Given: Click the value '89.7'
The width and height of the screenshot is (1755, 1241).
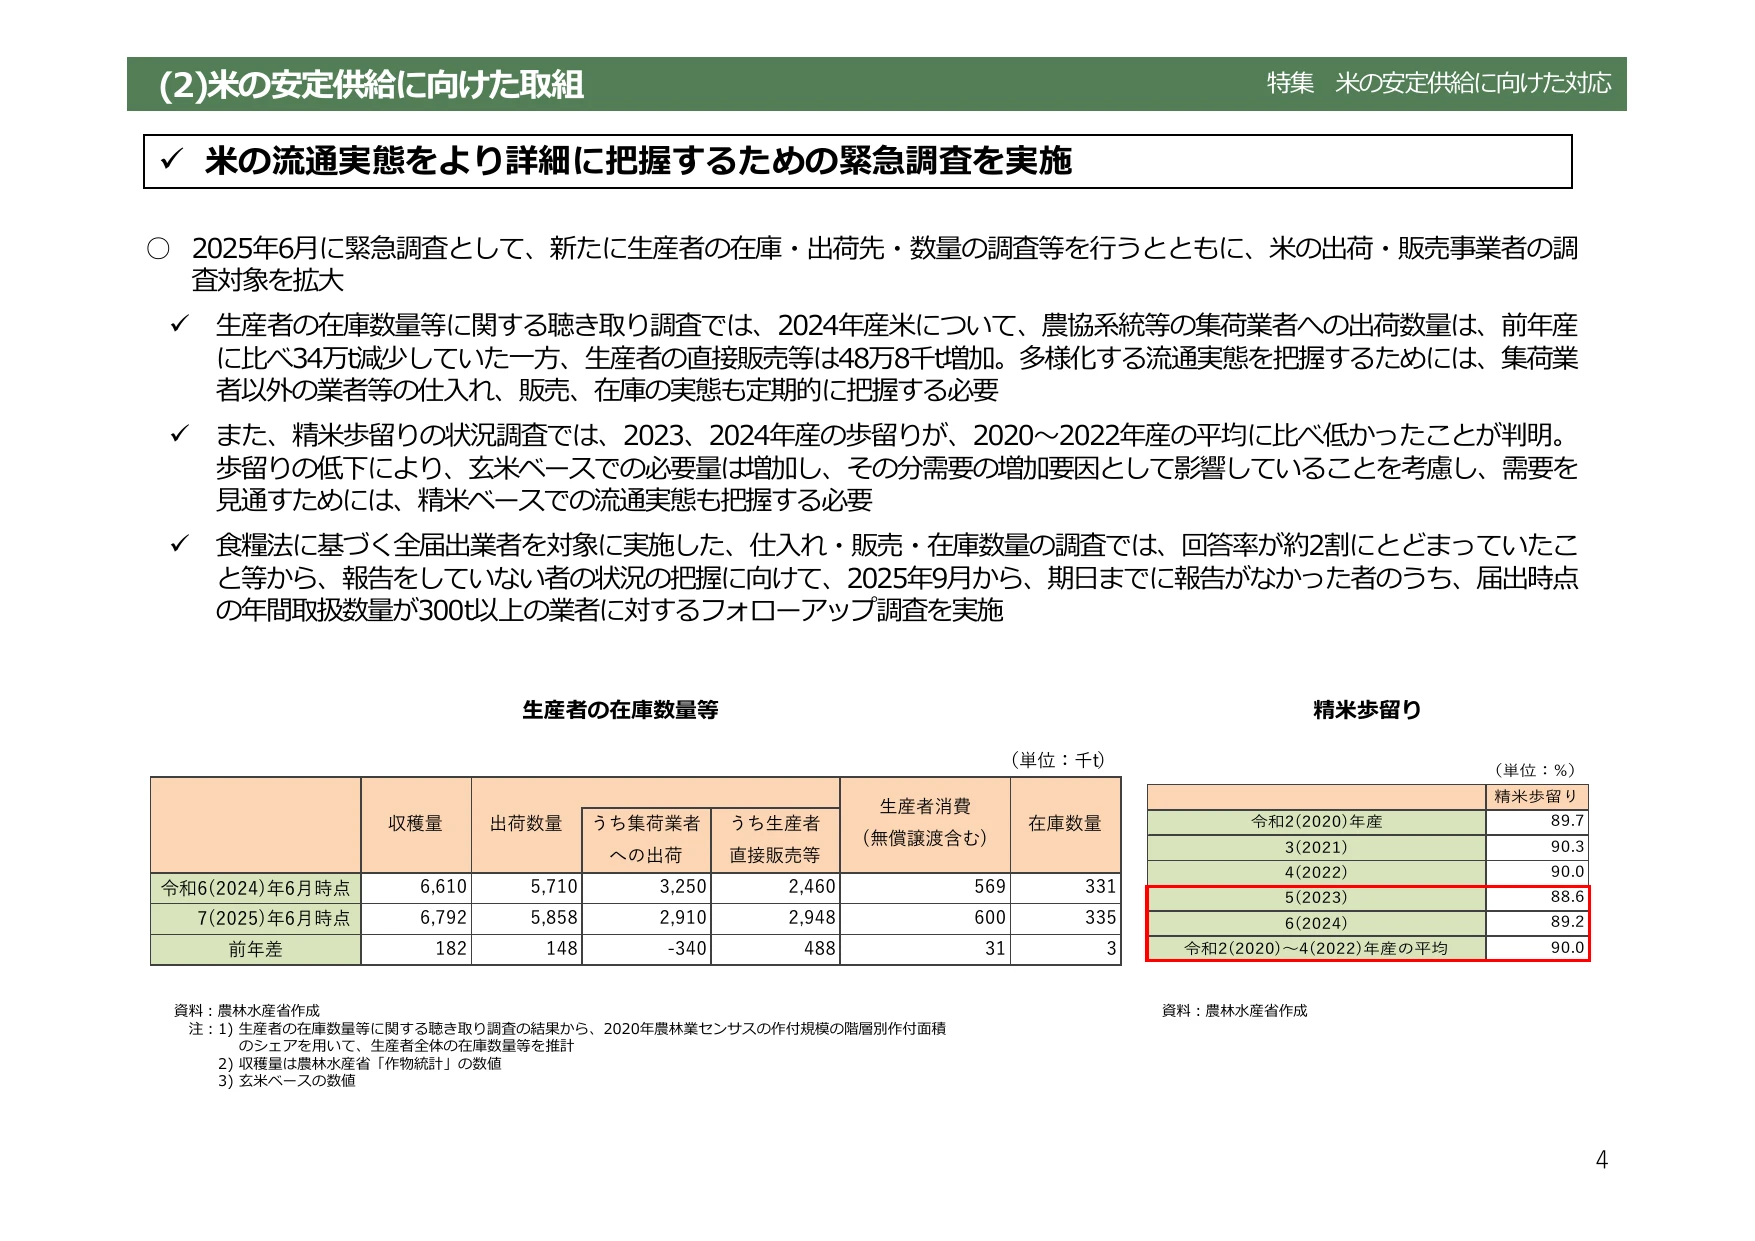Looking at the screenshot, I should click(1567, 821).
